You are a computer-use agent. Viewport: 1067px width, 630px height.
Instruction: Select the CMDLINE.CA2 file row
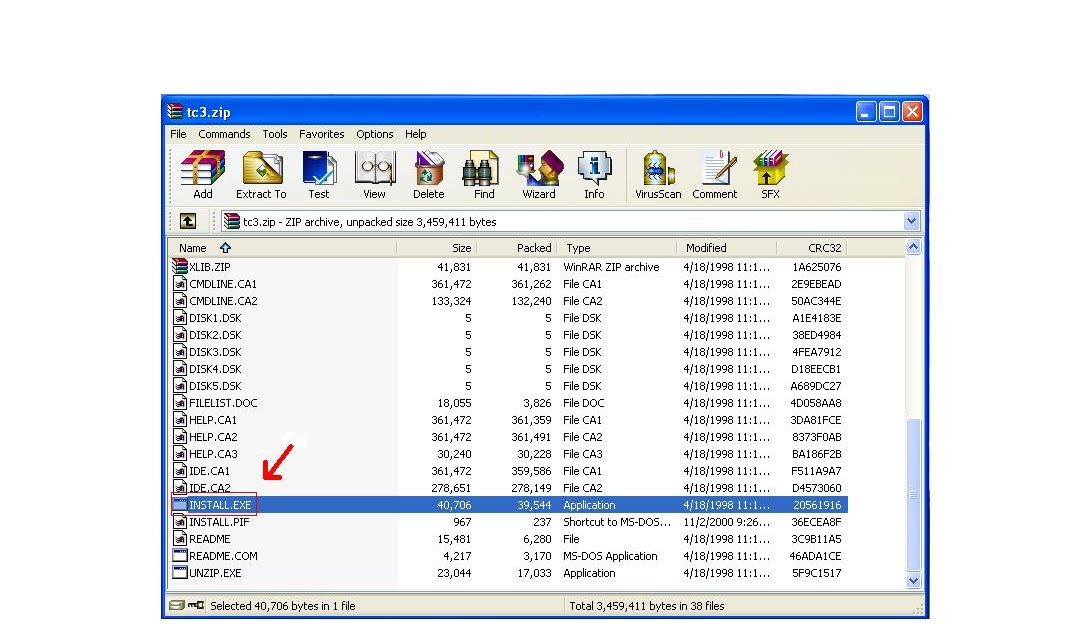pyautogui.click(x=508, y=301)
